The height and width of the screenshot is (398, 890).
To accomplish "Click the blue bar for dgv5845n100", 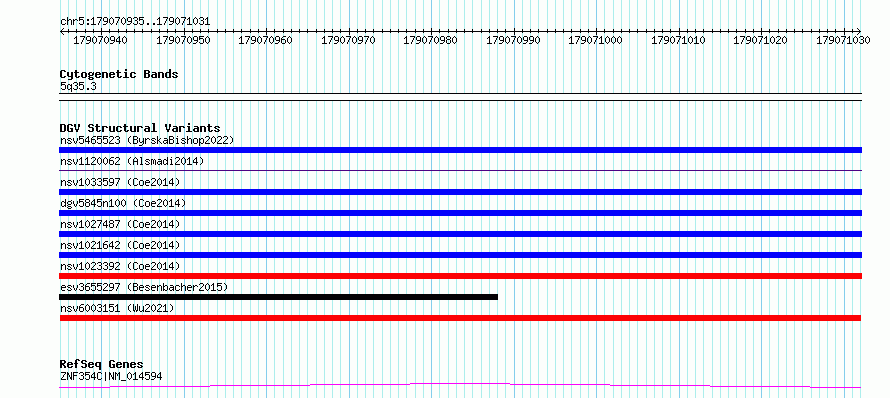I will click(x=461, y=213).
